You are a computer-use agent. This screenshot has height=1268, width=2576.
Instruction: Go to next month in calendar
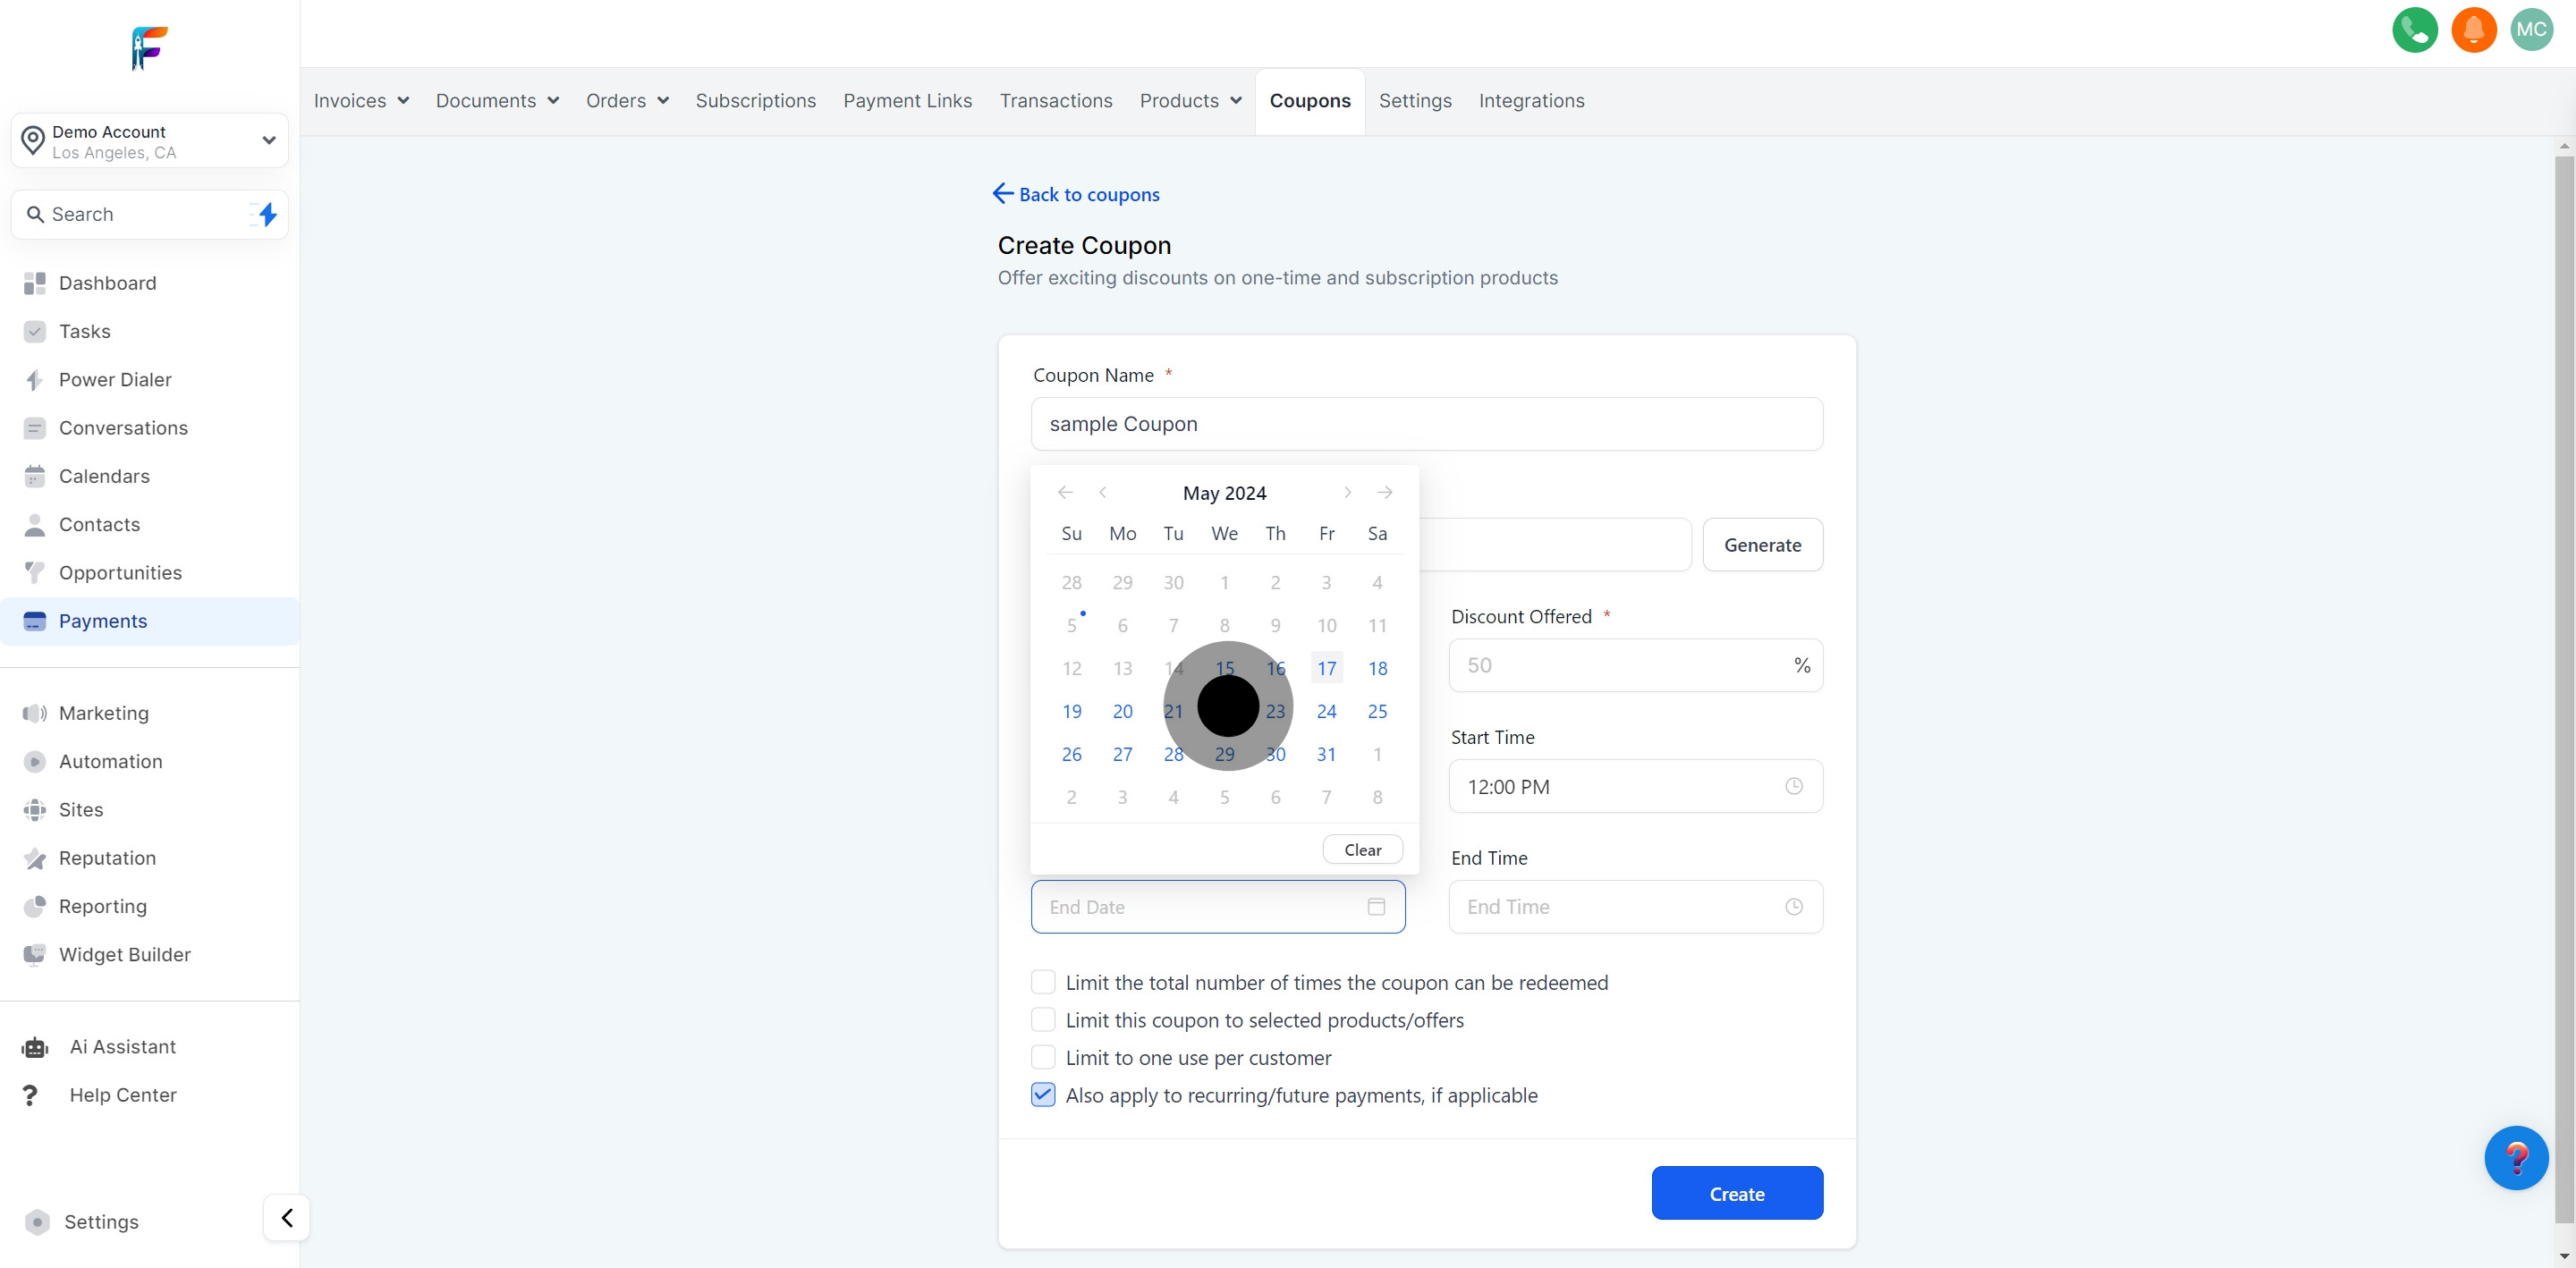(1347, 492)
